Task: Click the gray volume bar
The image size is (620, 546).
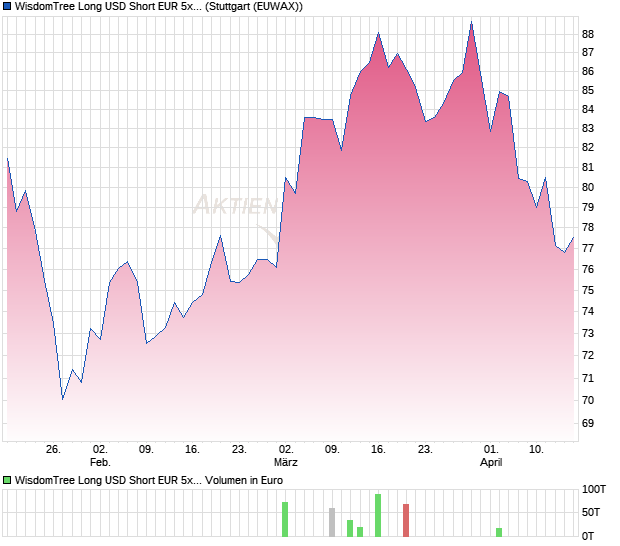Action: 332,523
